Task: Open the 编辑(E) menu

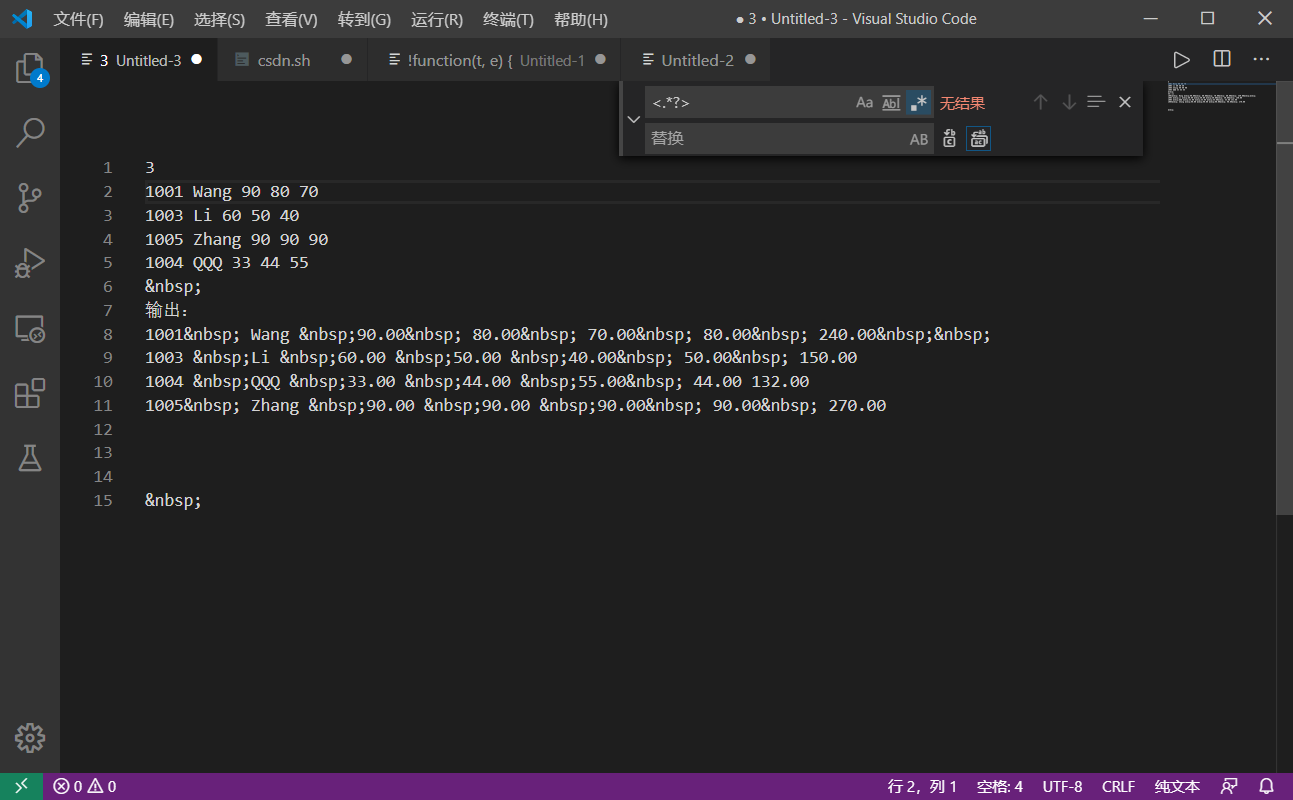Action: click(x=149, y=19)
